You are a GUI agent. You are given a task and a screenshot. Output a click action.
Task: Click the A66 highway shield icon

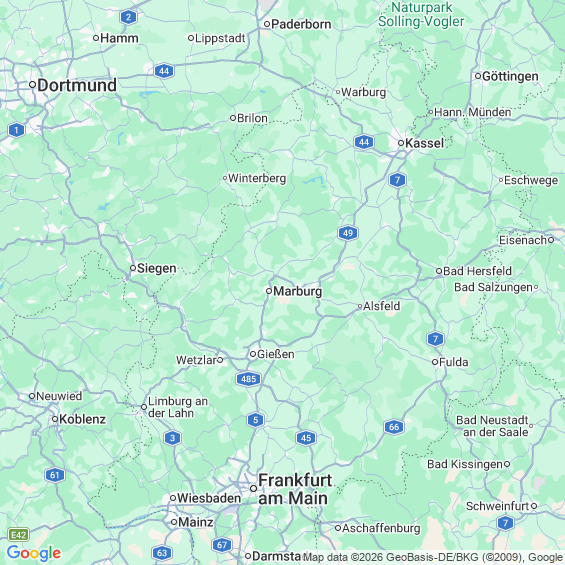[x=394, y=427]
